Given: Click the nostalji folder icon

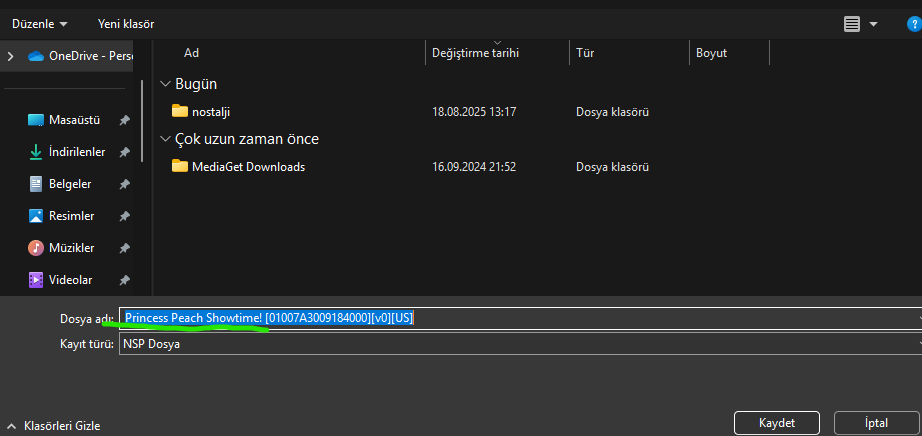Looking at the screenshot, I should coord(179,111).
